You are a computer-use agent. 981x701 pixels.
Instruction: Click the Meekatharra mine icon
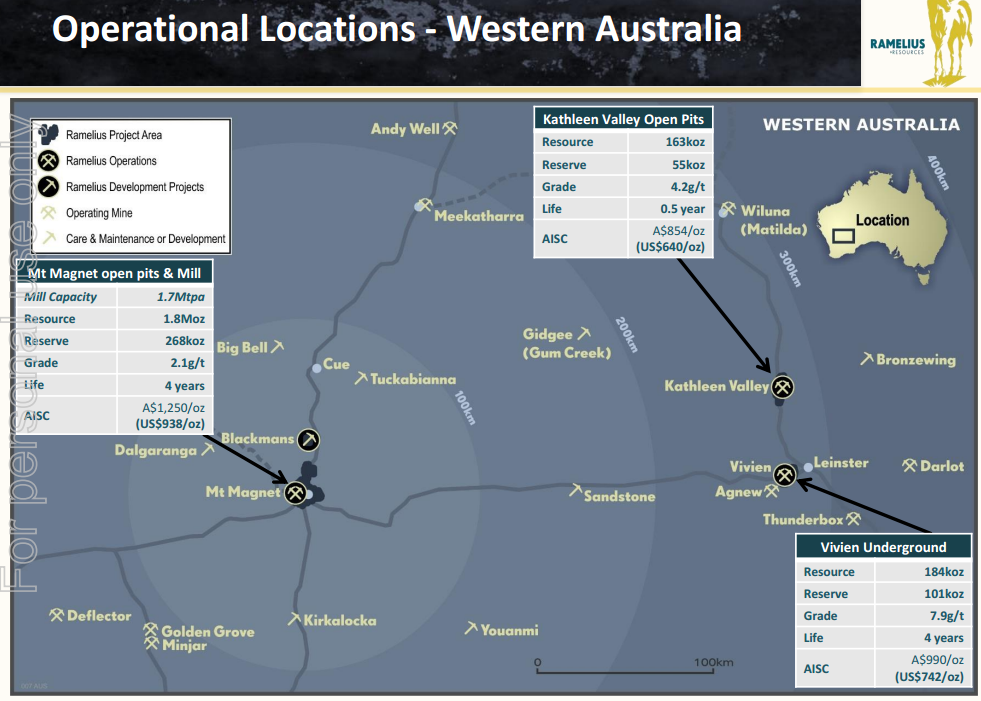[x=425, y=205]
